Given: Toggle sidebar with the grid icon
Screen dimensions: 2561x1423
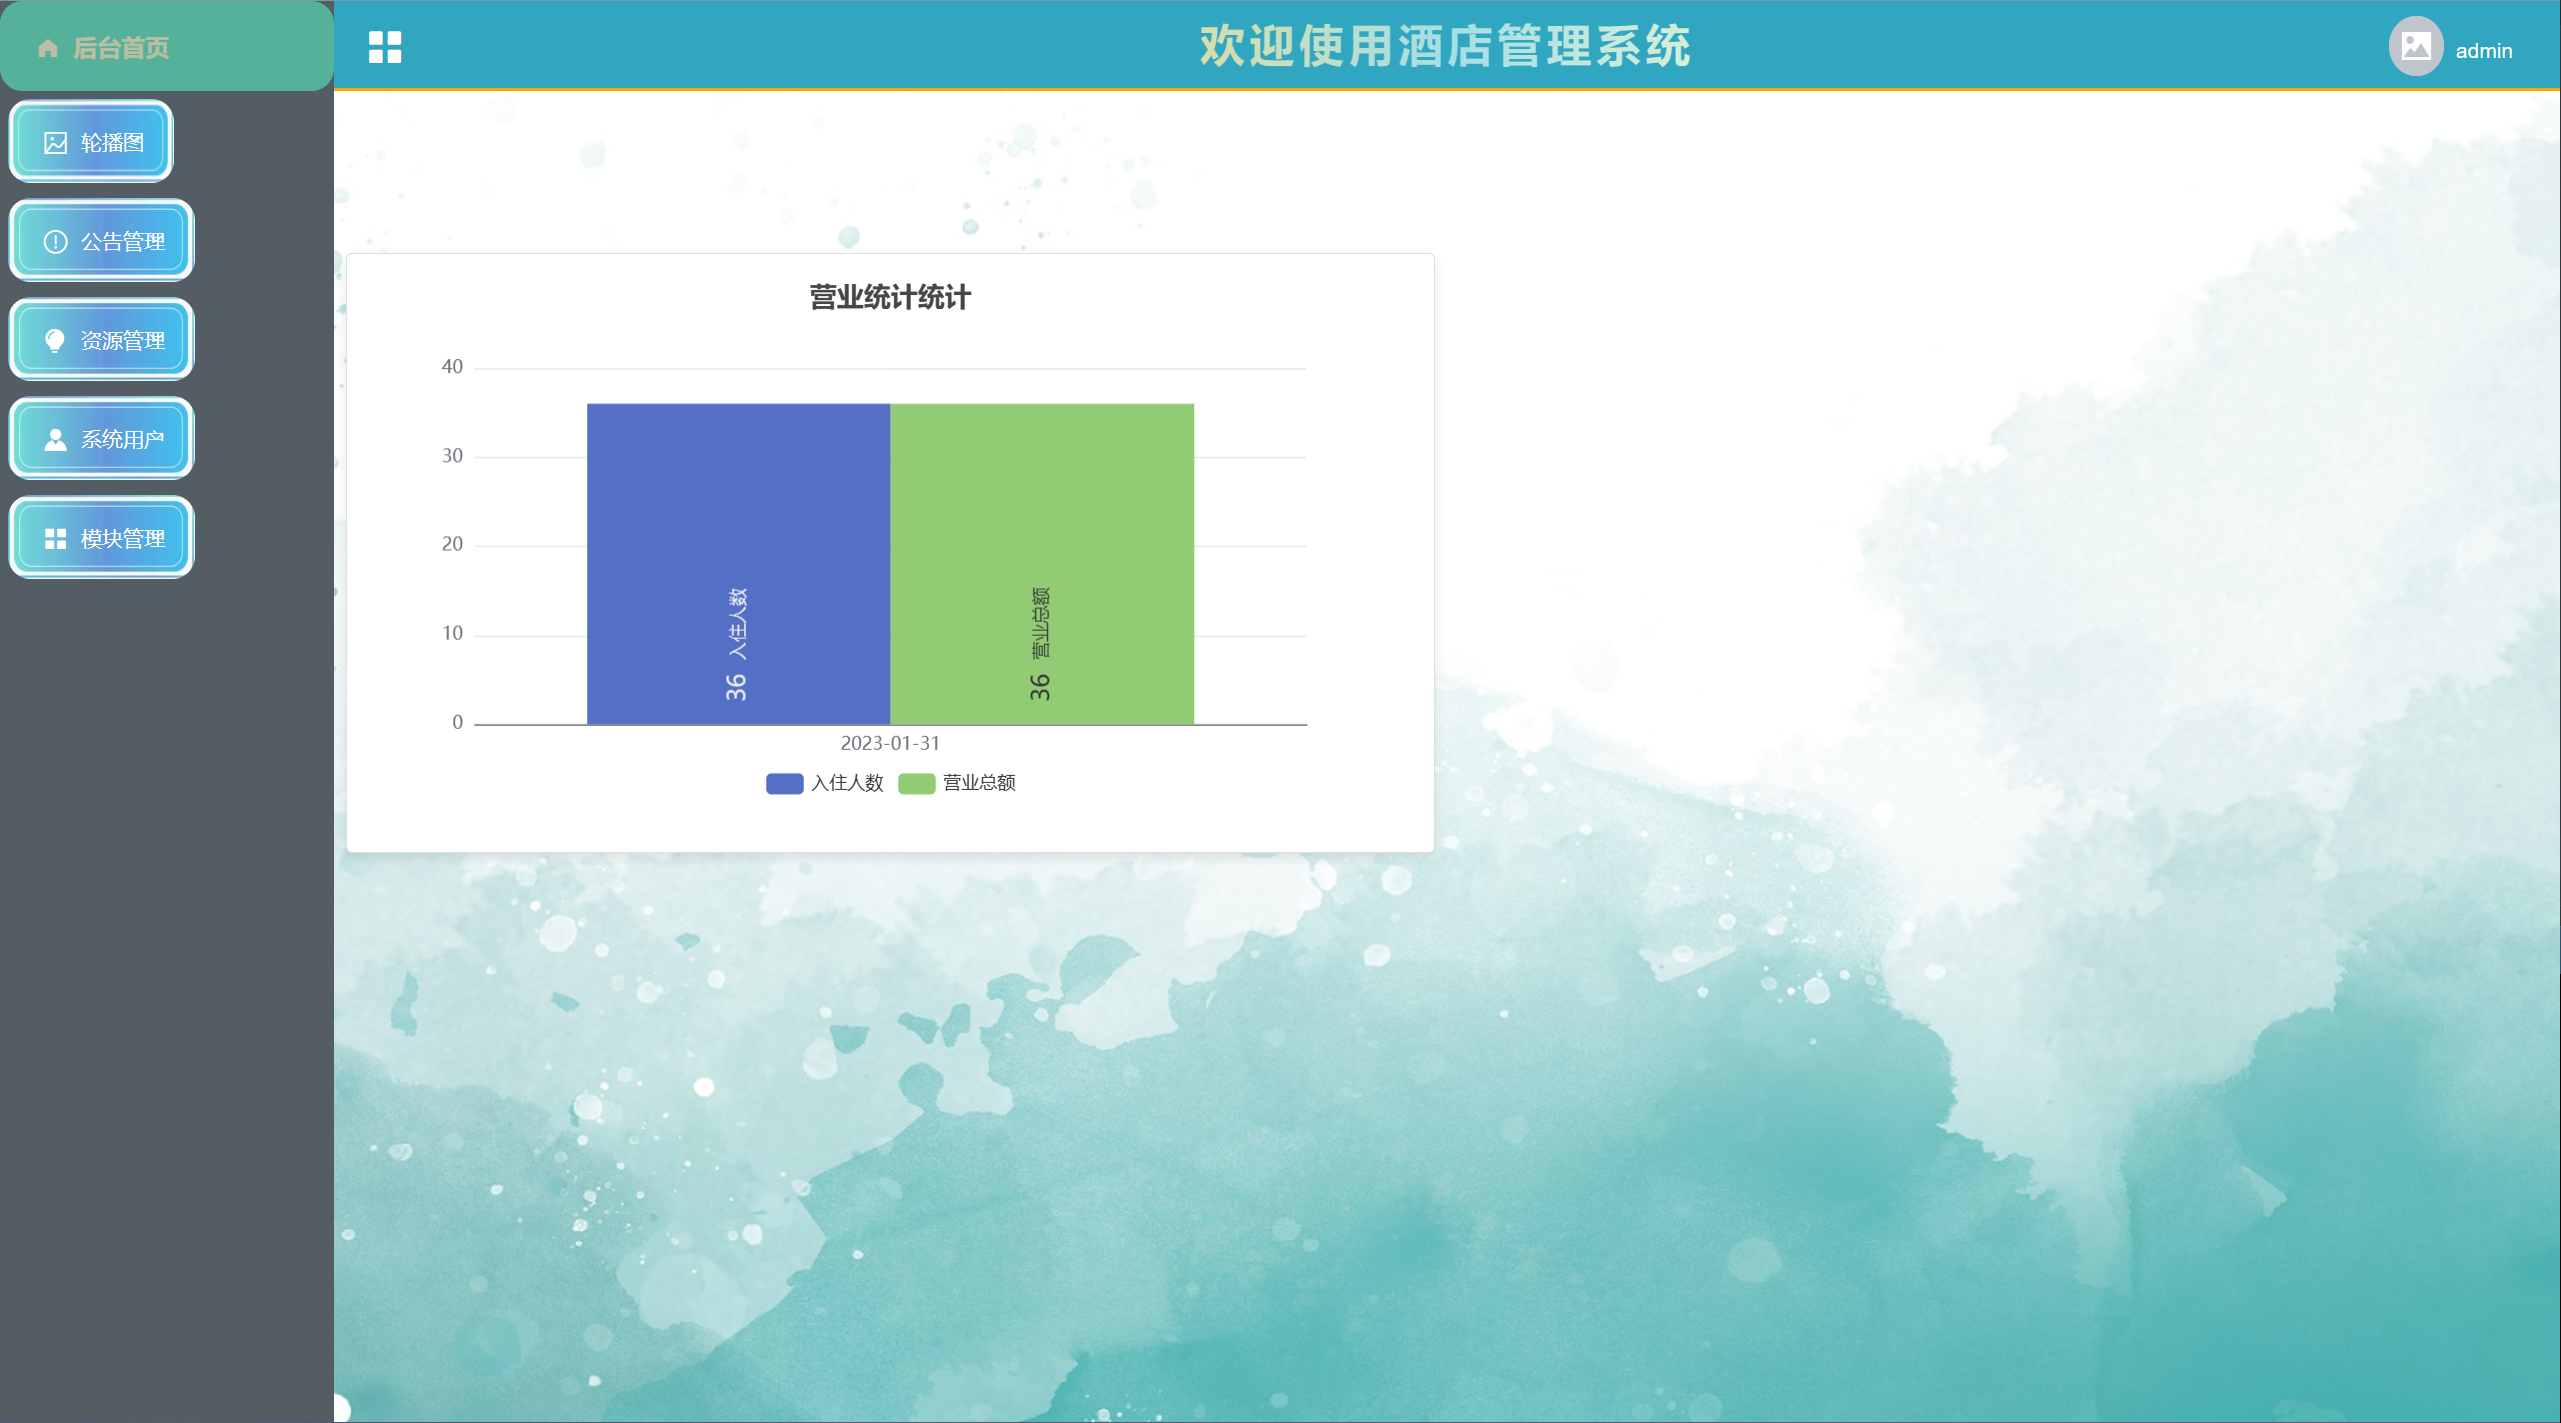Looking at the screenshot, I should pyautogui.click(x=385, y=47).
